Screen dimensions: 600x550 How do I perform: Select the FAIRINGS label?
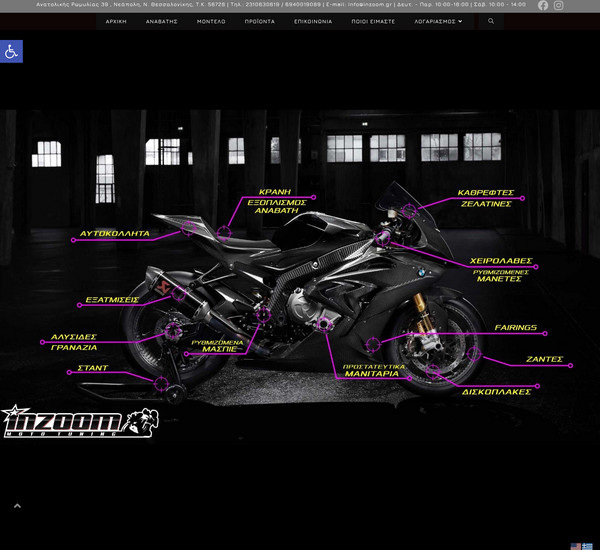tap(515, 328)
